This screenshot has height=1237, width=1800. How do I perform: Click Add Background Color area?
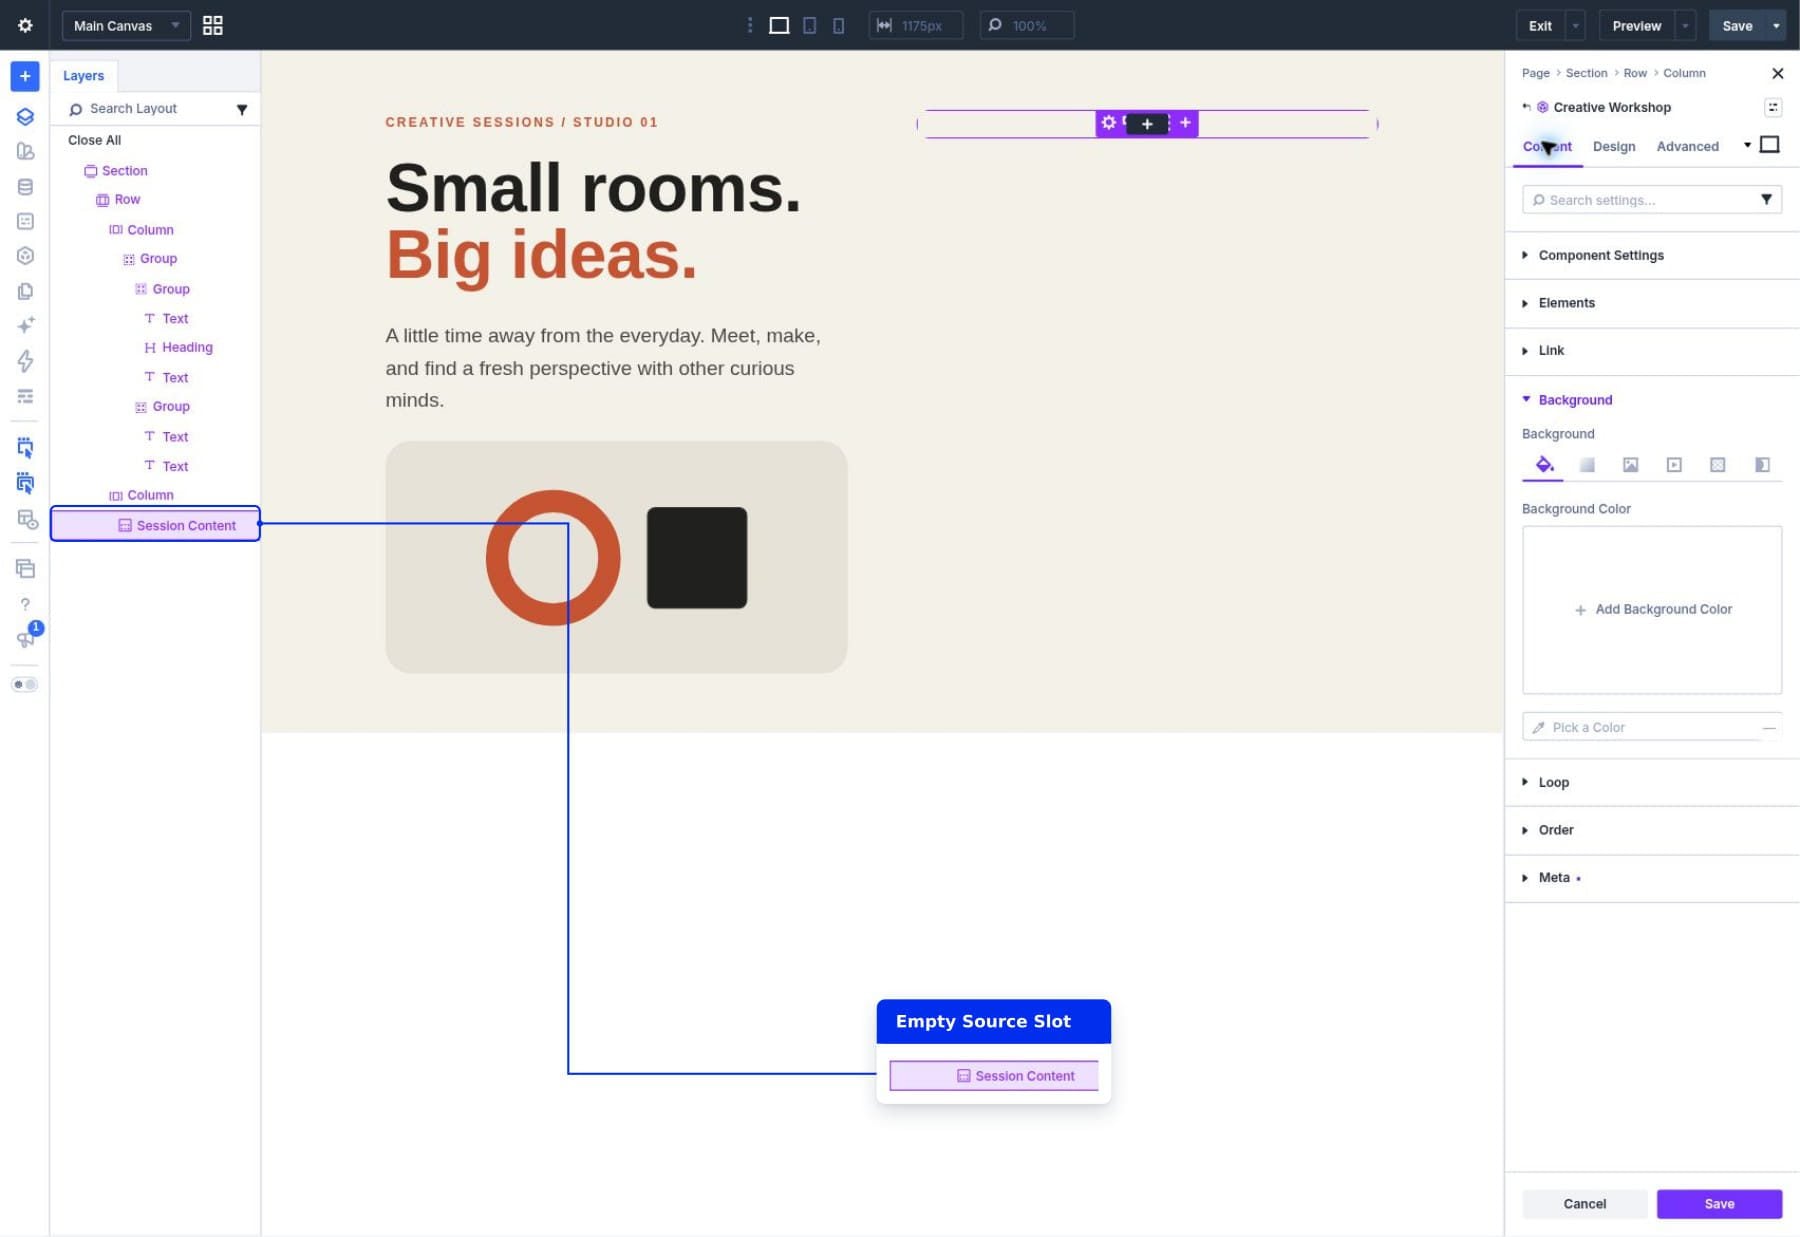1652,610
